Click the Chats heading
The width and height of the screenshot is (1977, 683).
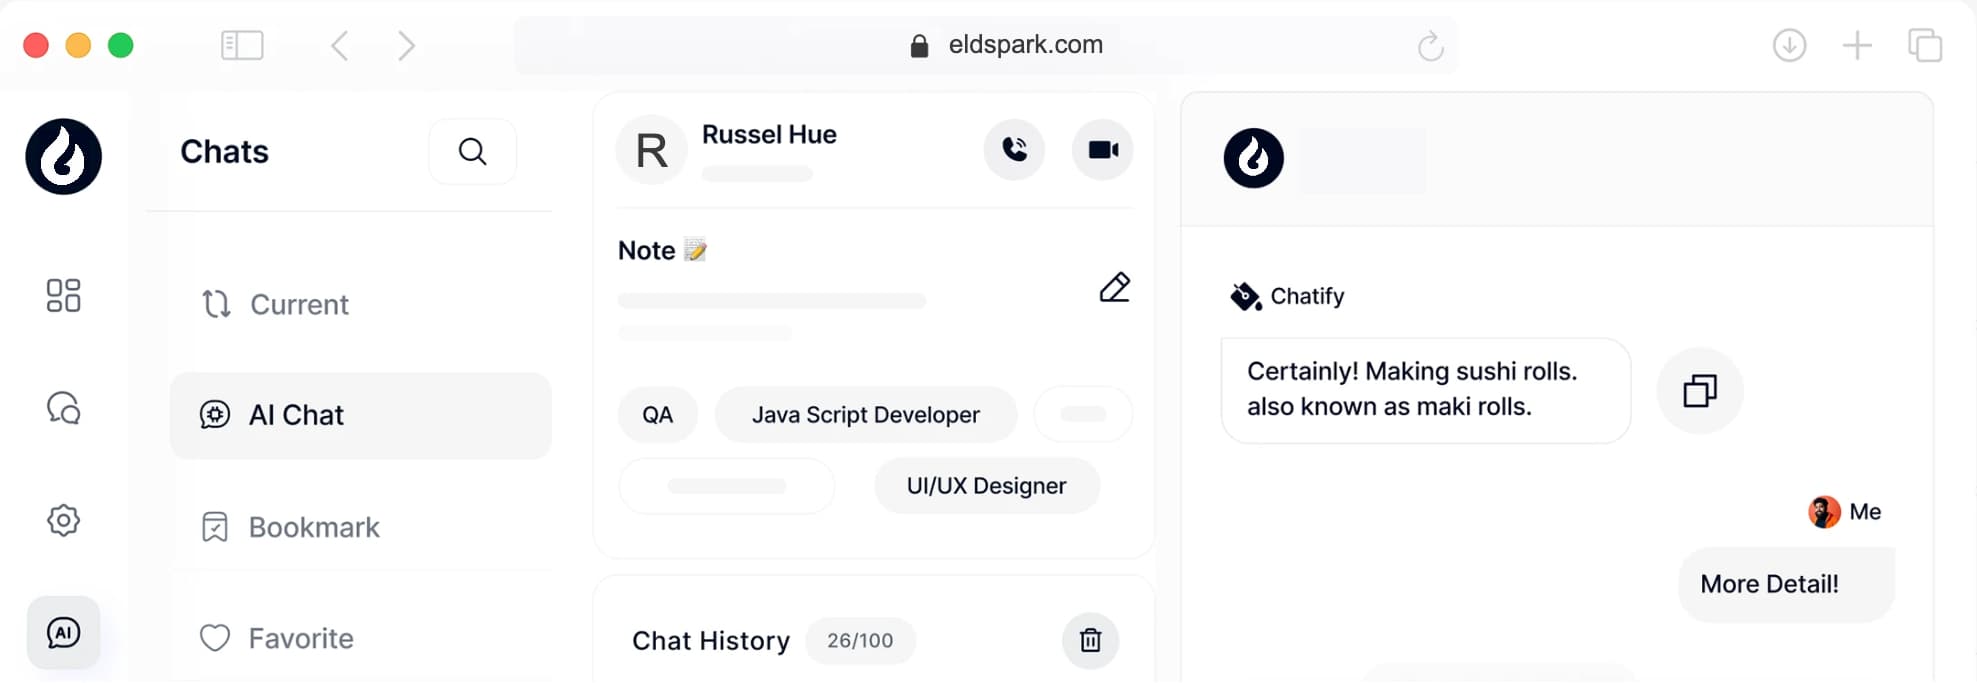point(224,151)
